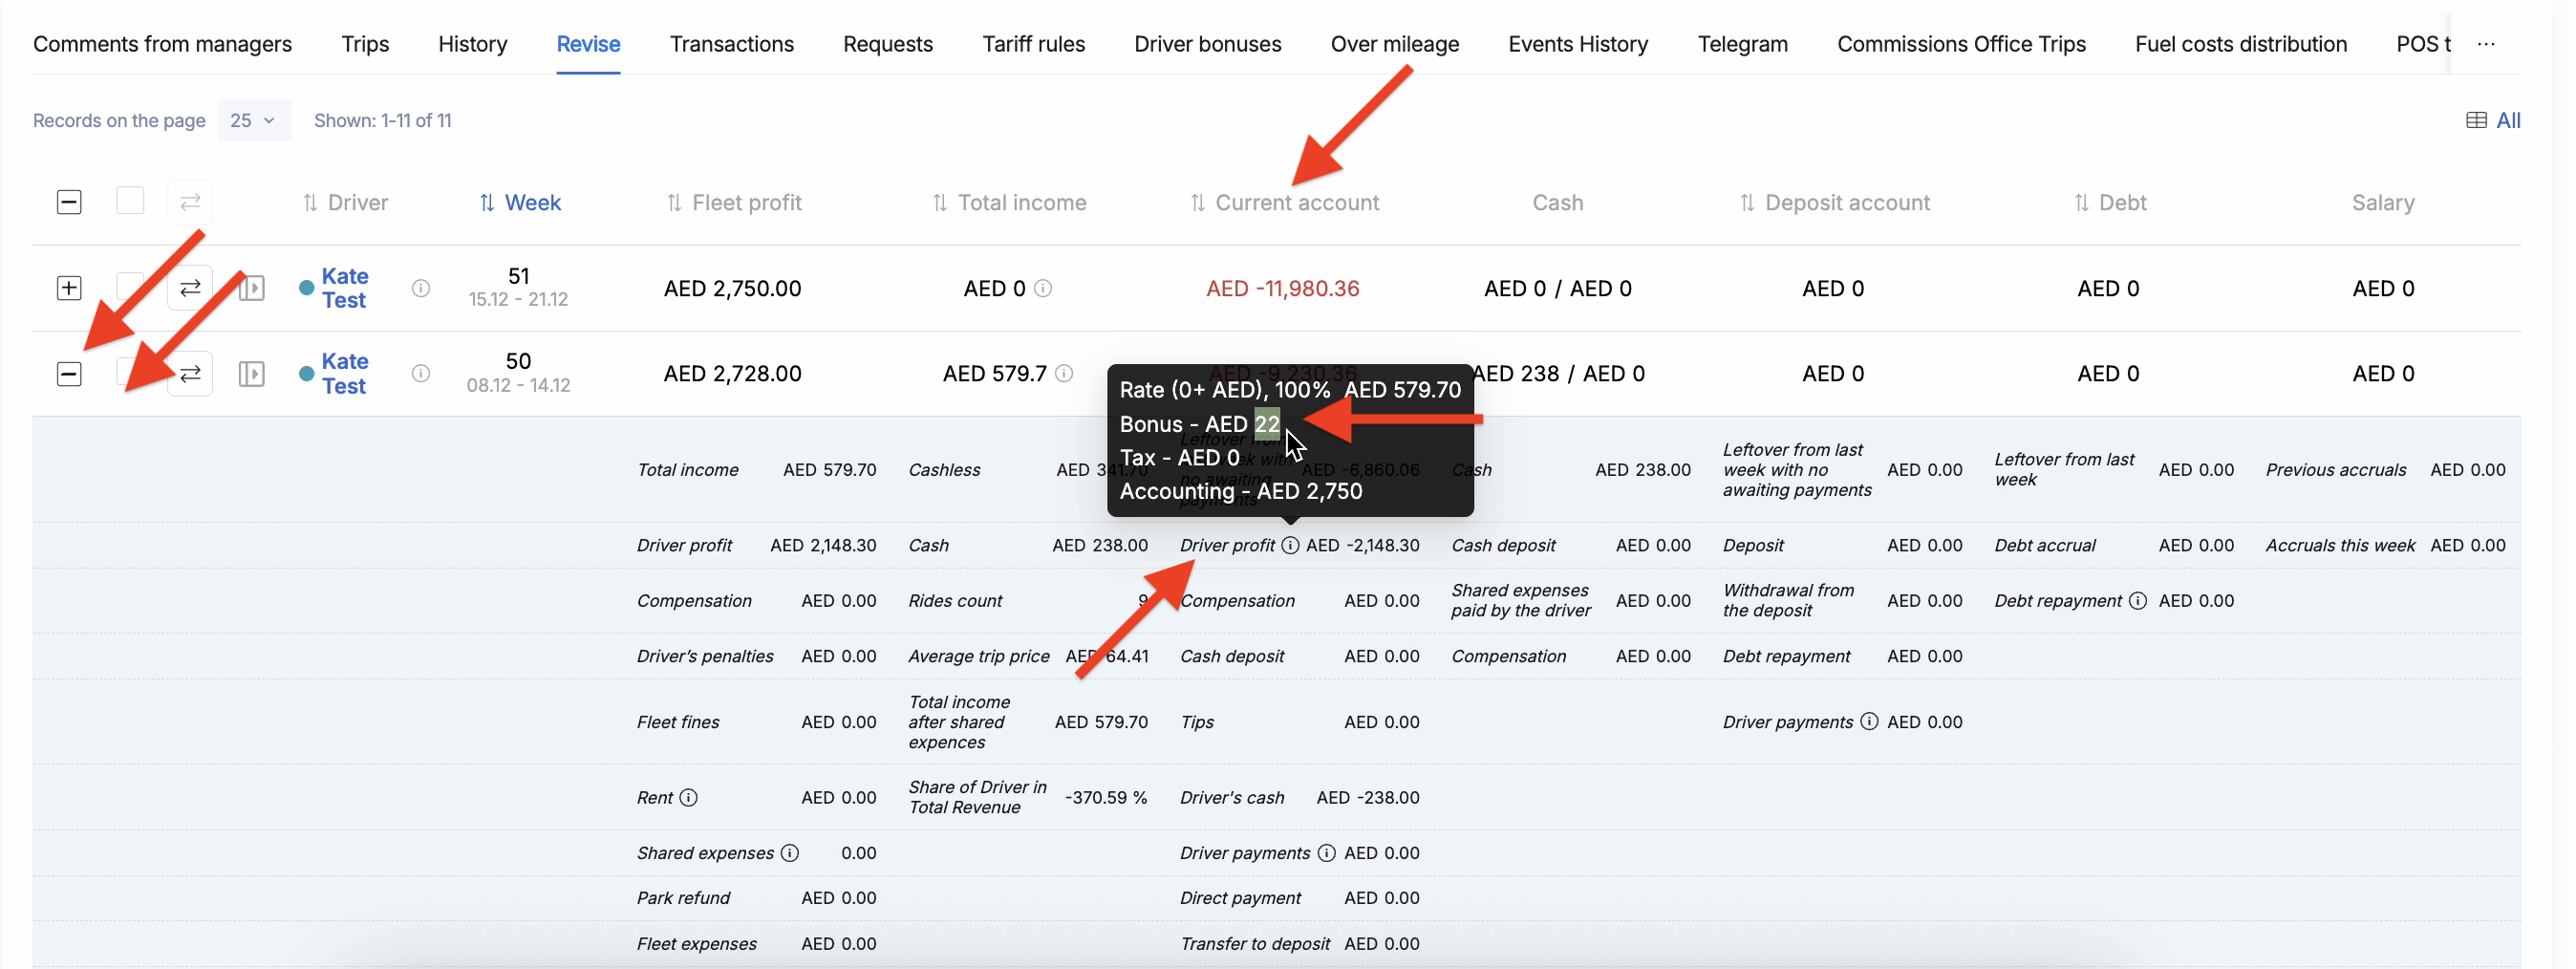Open the Over mileage tab
2576x969 pixels.
1394,44
